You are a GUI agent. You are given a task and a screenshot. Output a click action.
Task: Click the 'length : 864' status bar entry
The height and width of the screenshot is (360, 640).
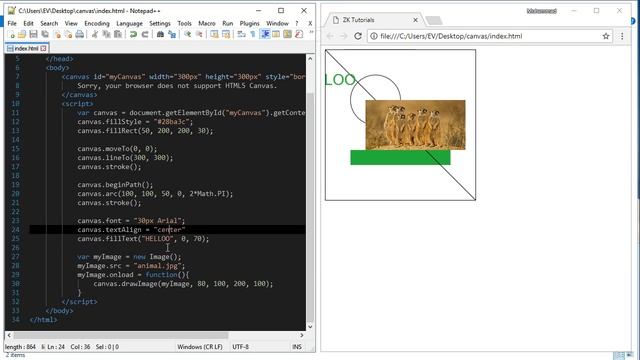click(20, 347)
